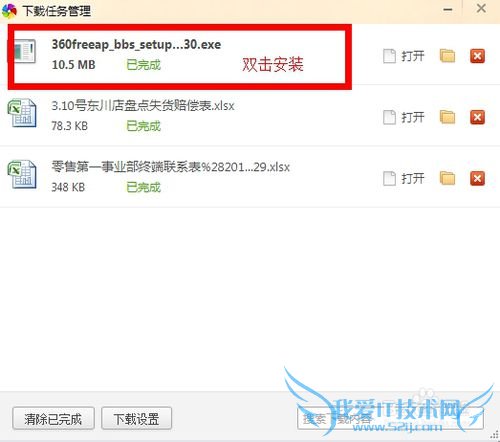
Task: Click the 360freeap_bbs_setup...30.exe file name
Action: tap(136, 44)
